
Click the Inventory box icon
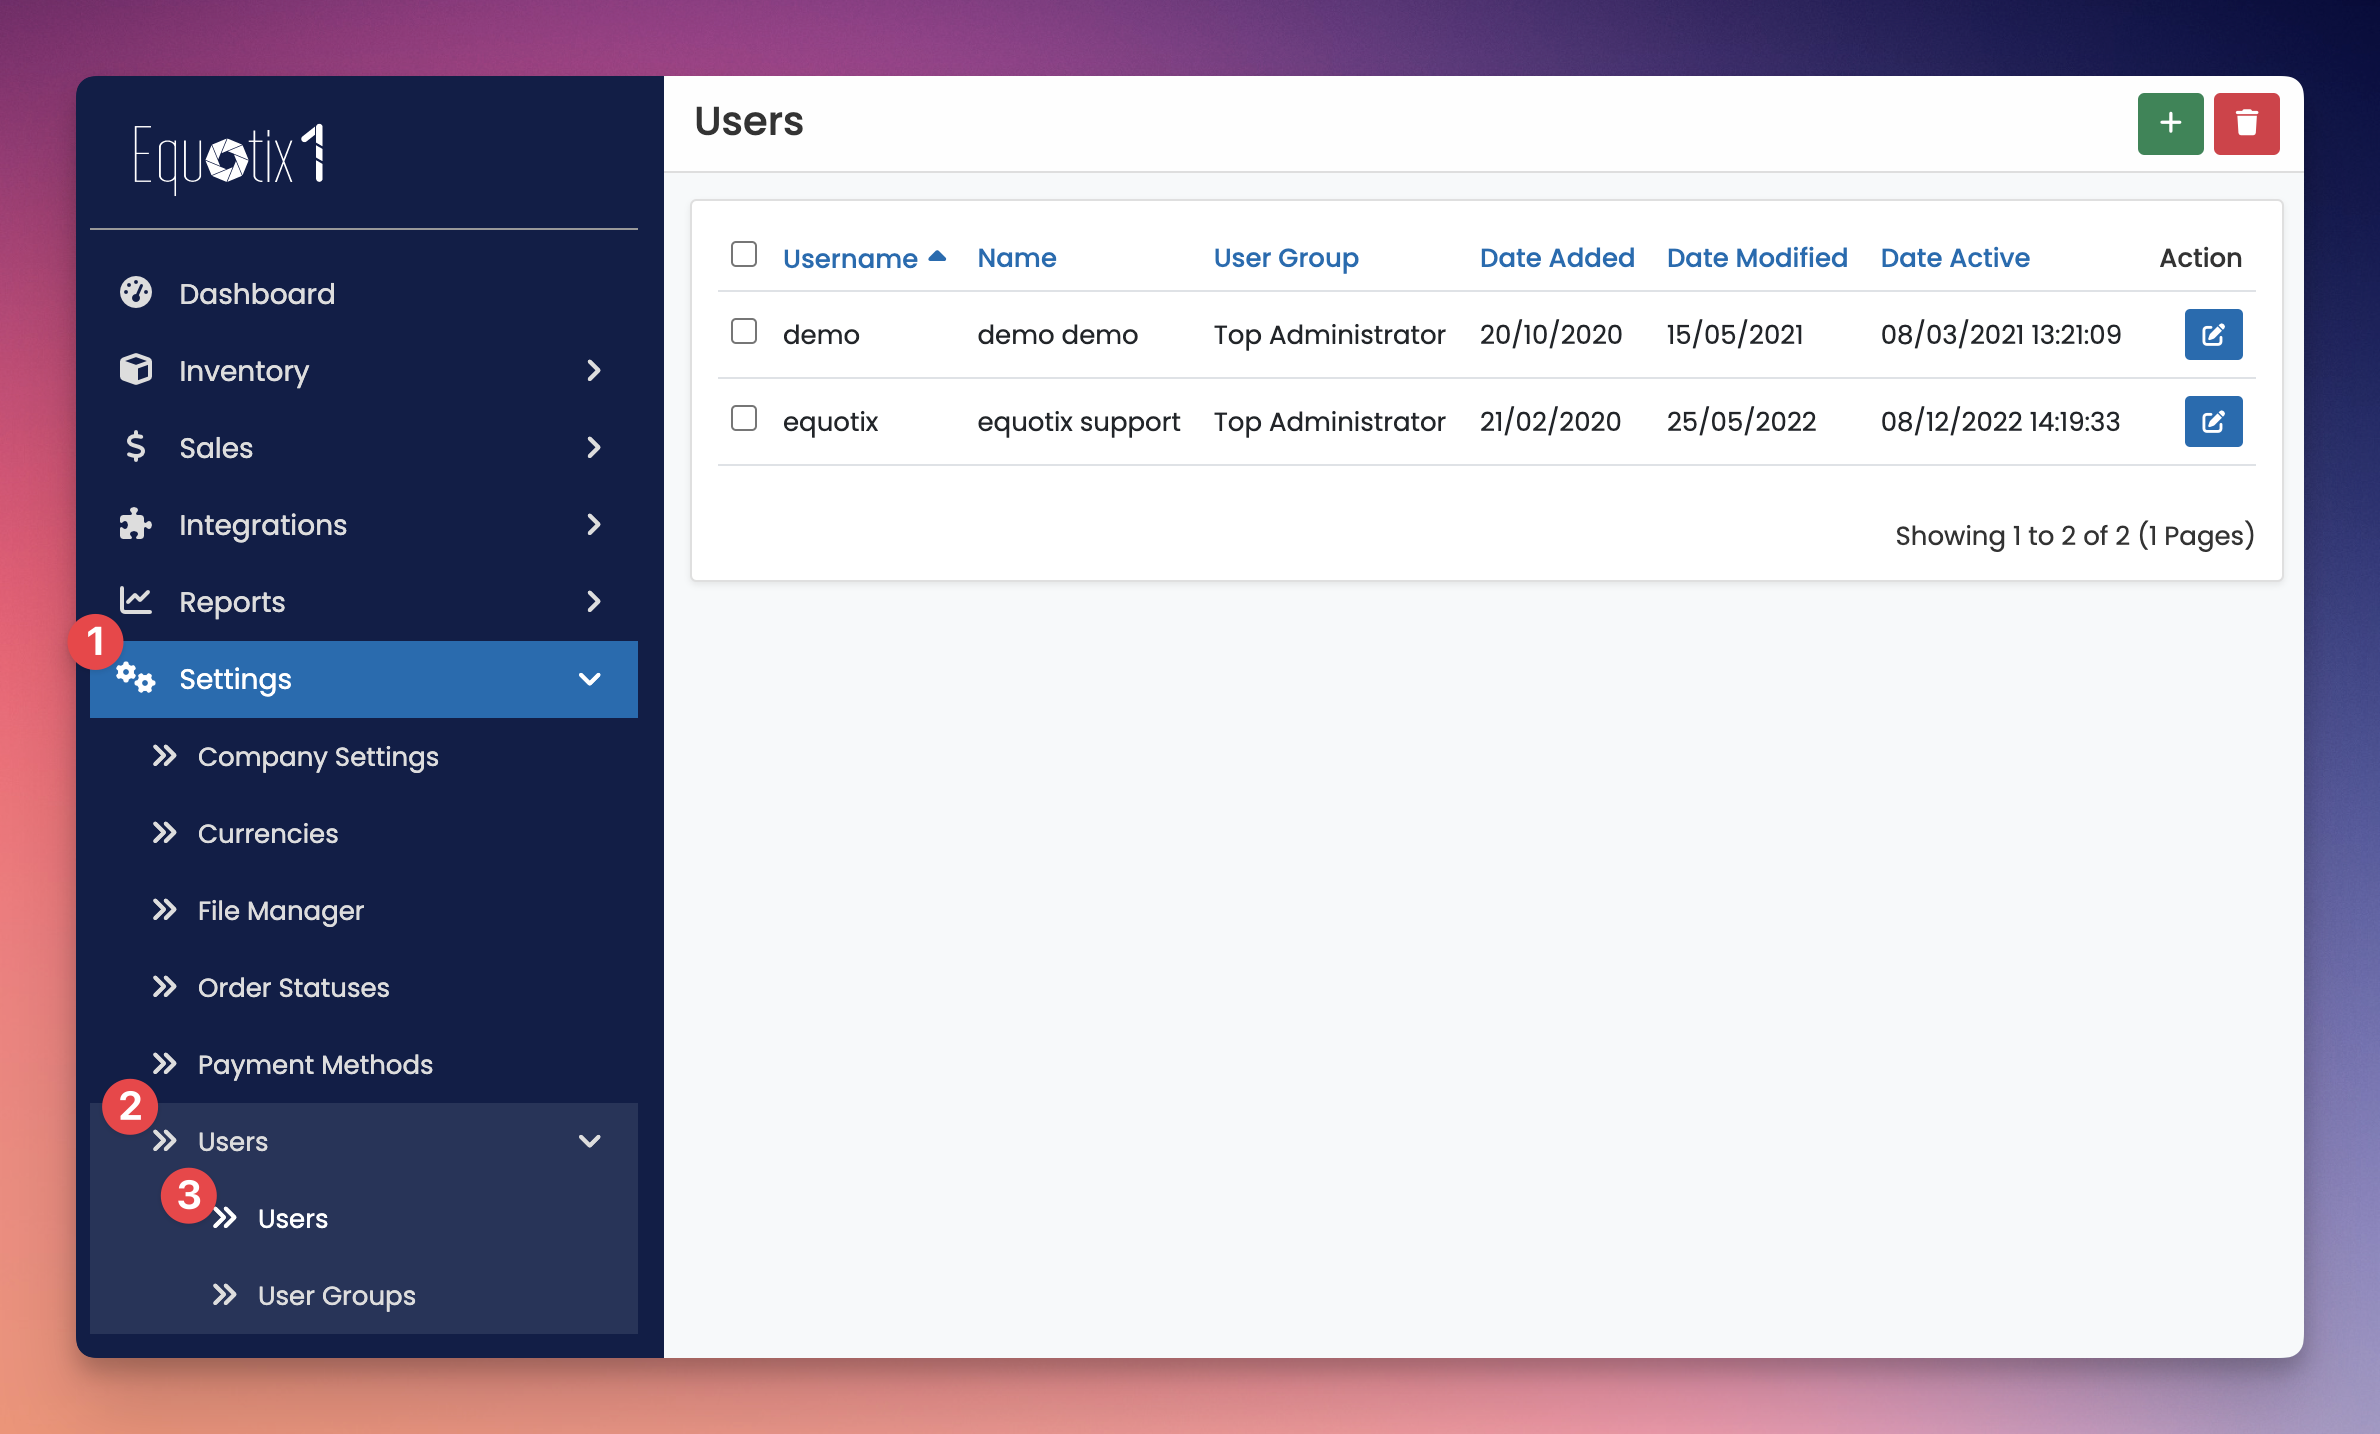(x=136, y=369)
